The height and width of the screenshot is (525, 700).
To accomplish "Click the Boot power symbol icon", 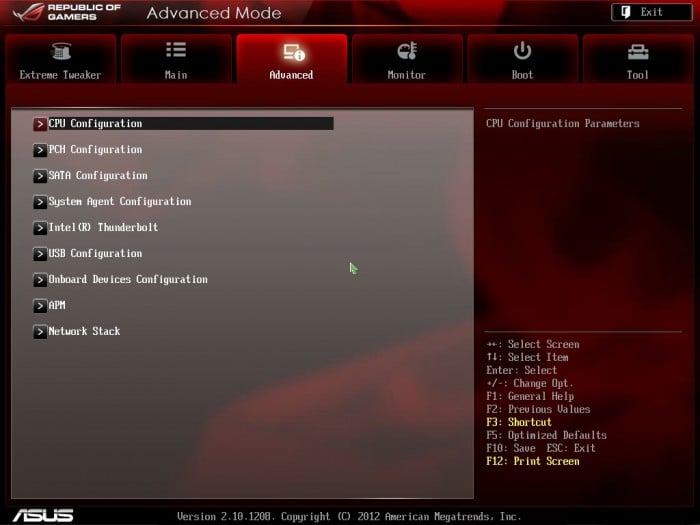I will point(522,51).
